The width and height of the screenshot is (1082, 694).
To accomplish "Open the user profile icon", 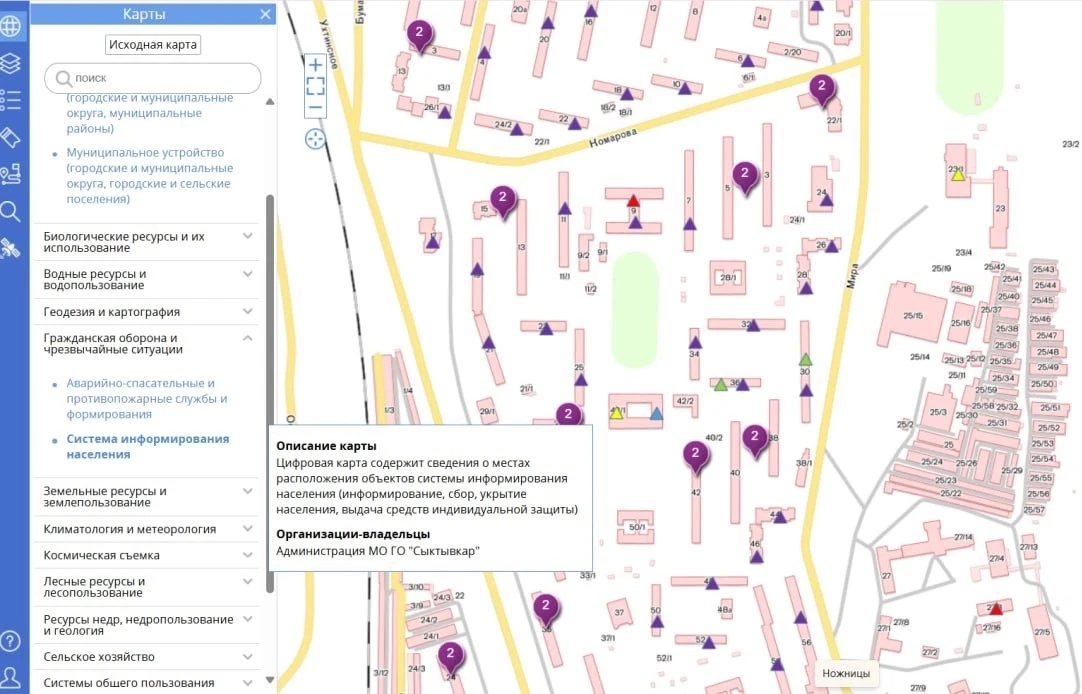I will (x=10, y=677).
